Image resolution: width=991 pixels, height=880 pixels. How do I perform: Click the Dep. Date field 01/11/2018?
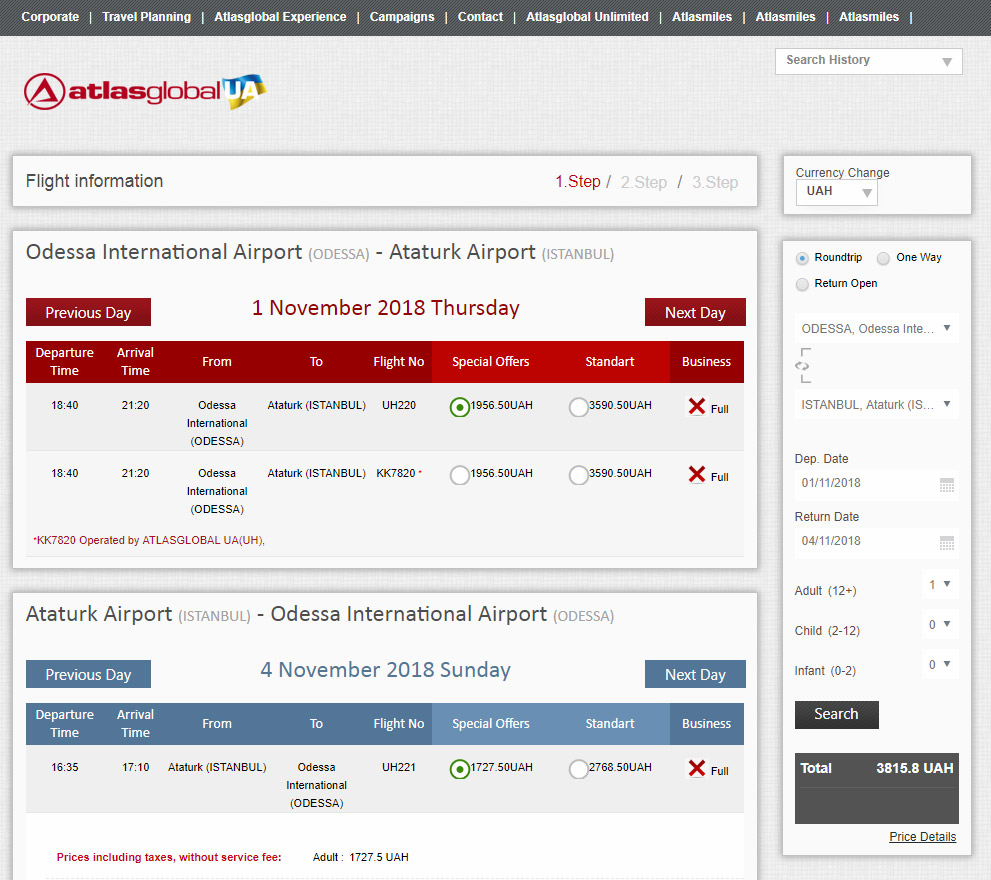pyautogui.click(x=876, y=484)
